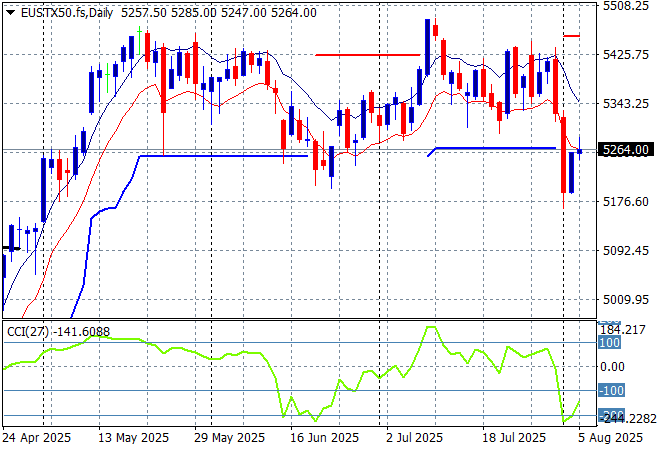Select the CCI 0.00 scale label
This screenshot has width=660, height=450.
point(612,367)
